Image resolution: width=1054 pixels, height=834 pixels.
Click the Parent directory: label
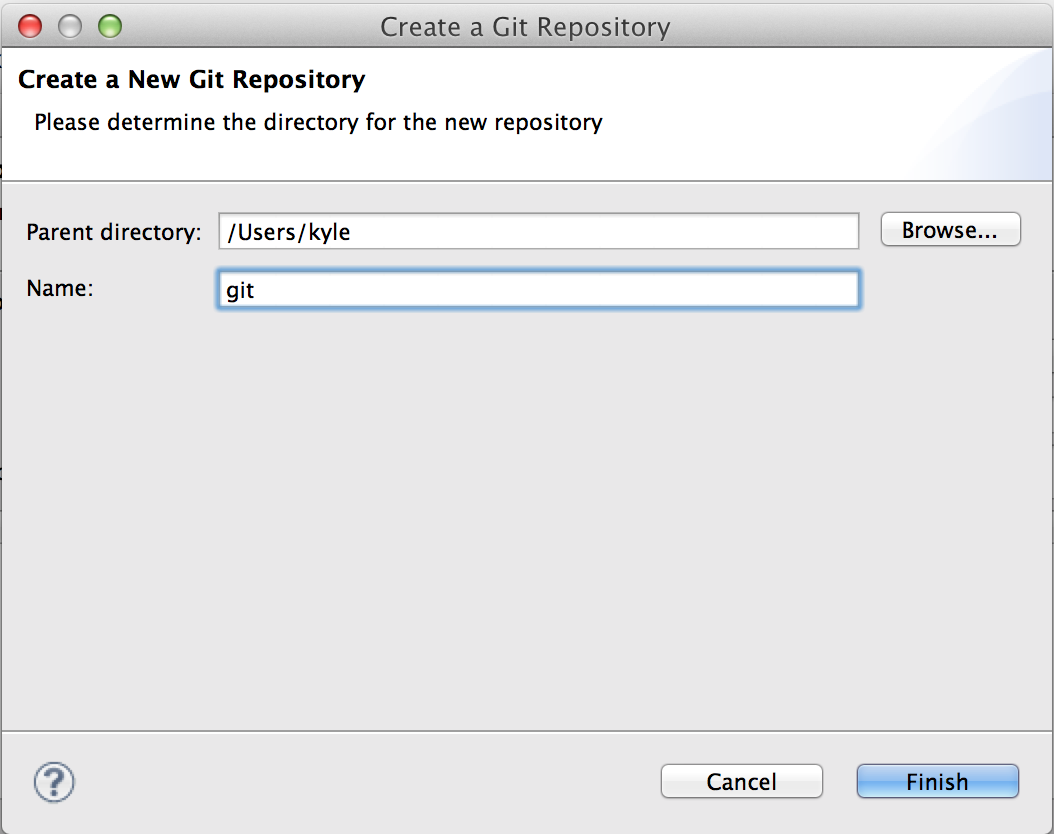[114, 233]
